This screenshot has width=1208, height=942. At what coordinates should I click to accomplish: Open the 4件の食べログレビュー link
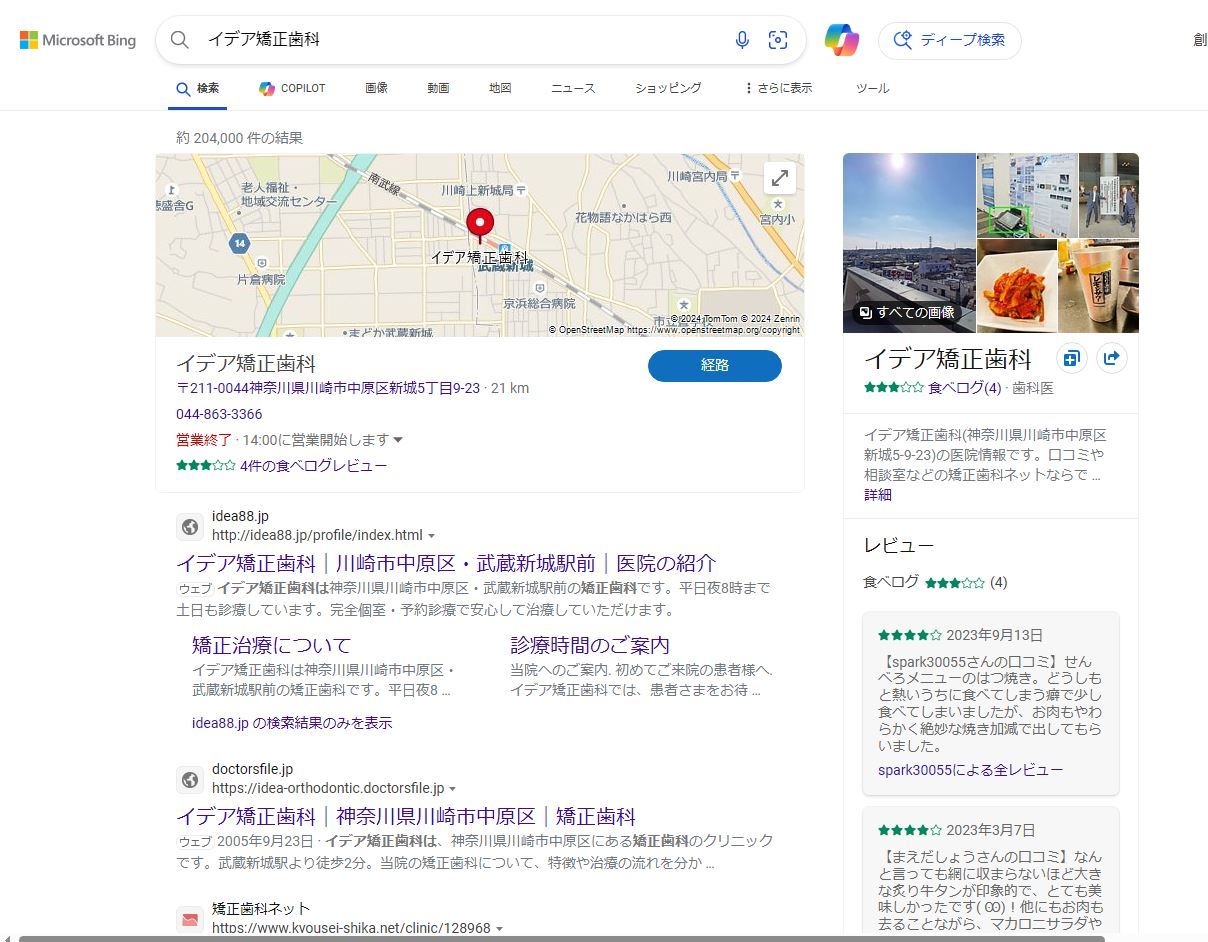tap(313, 466)
